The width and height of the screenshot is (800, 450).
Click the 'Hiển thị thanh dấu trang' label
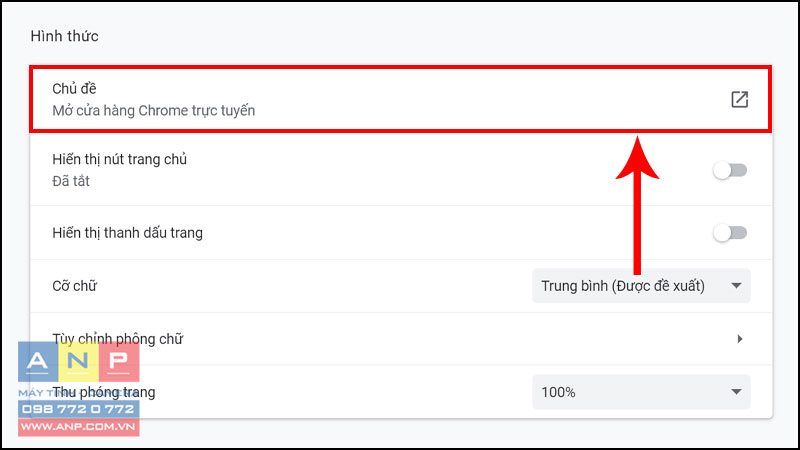pos(128,233)
